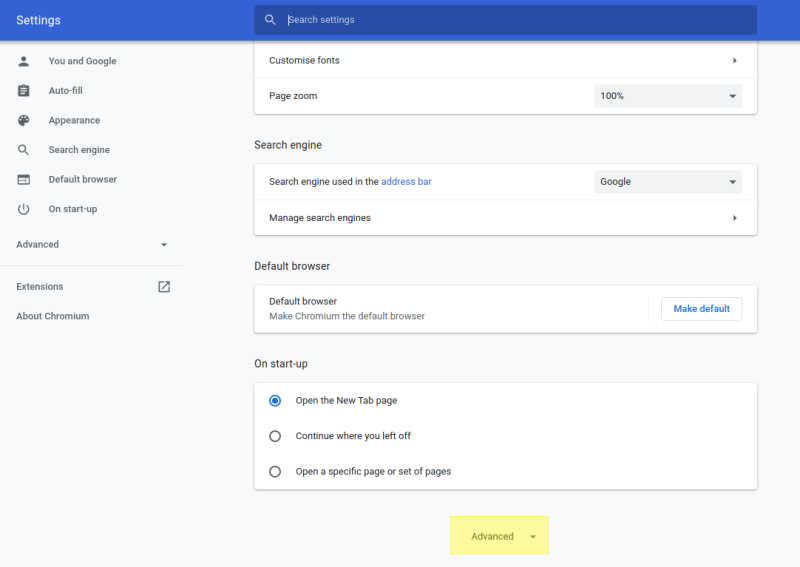Open the Manage search engines row arrow
The image size is (800, 567).
(x=735, y=218)
